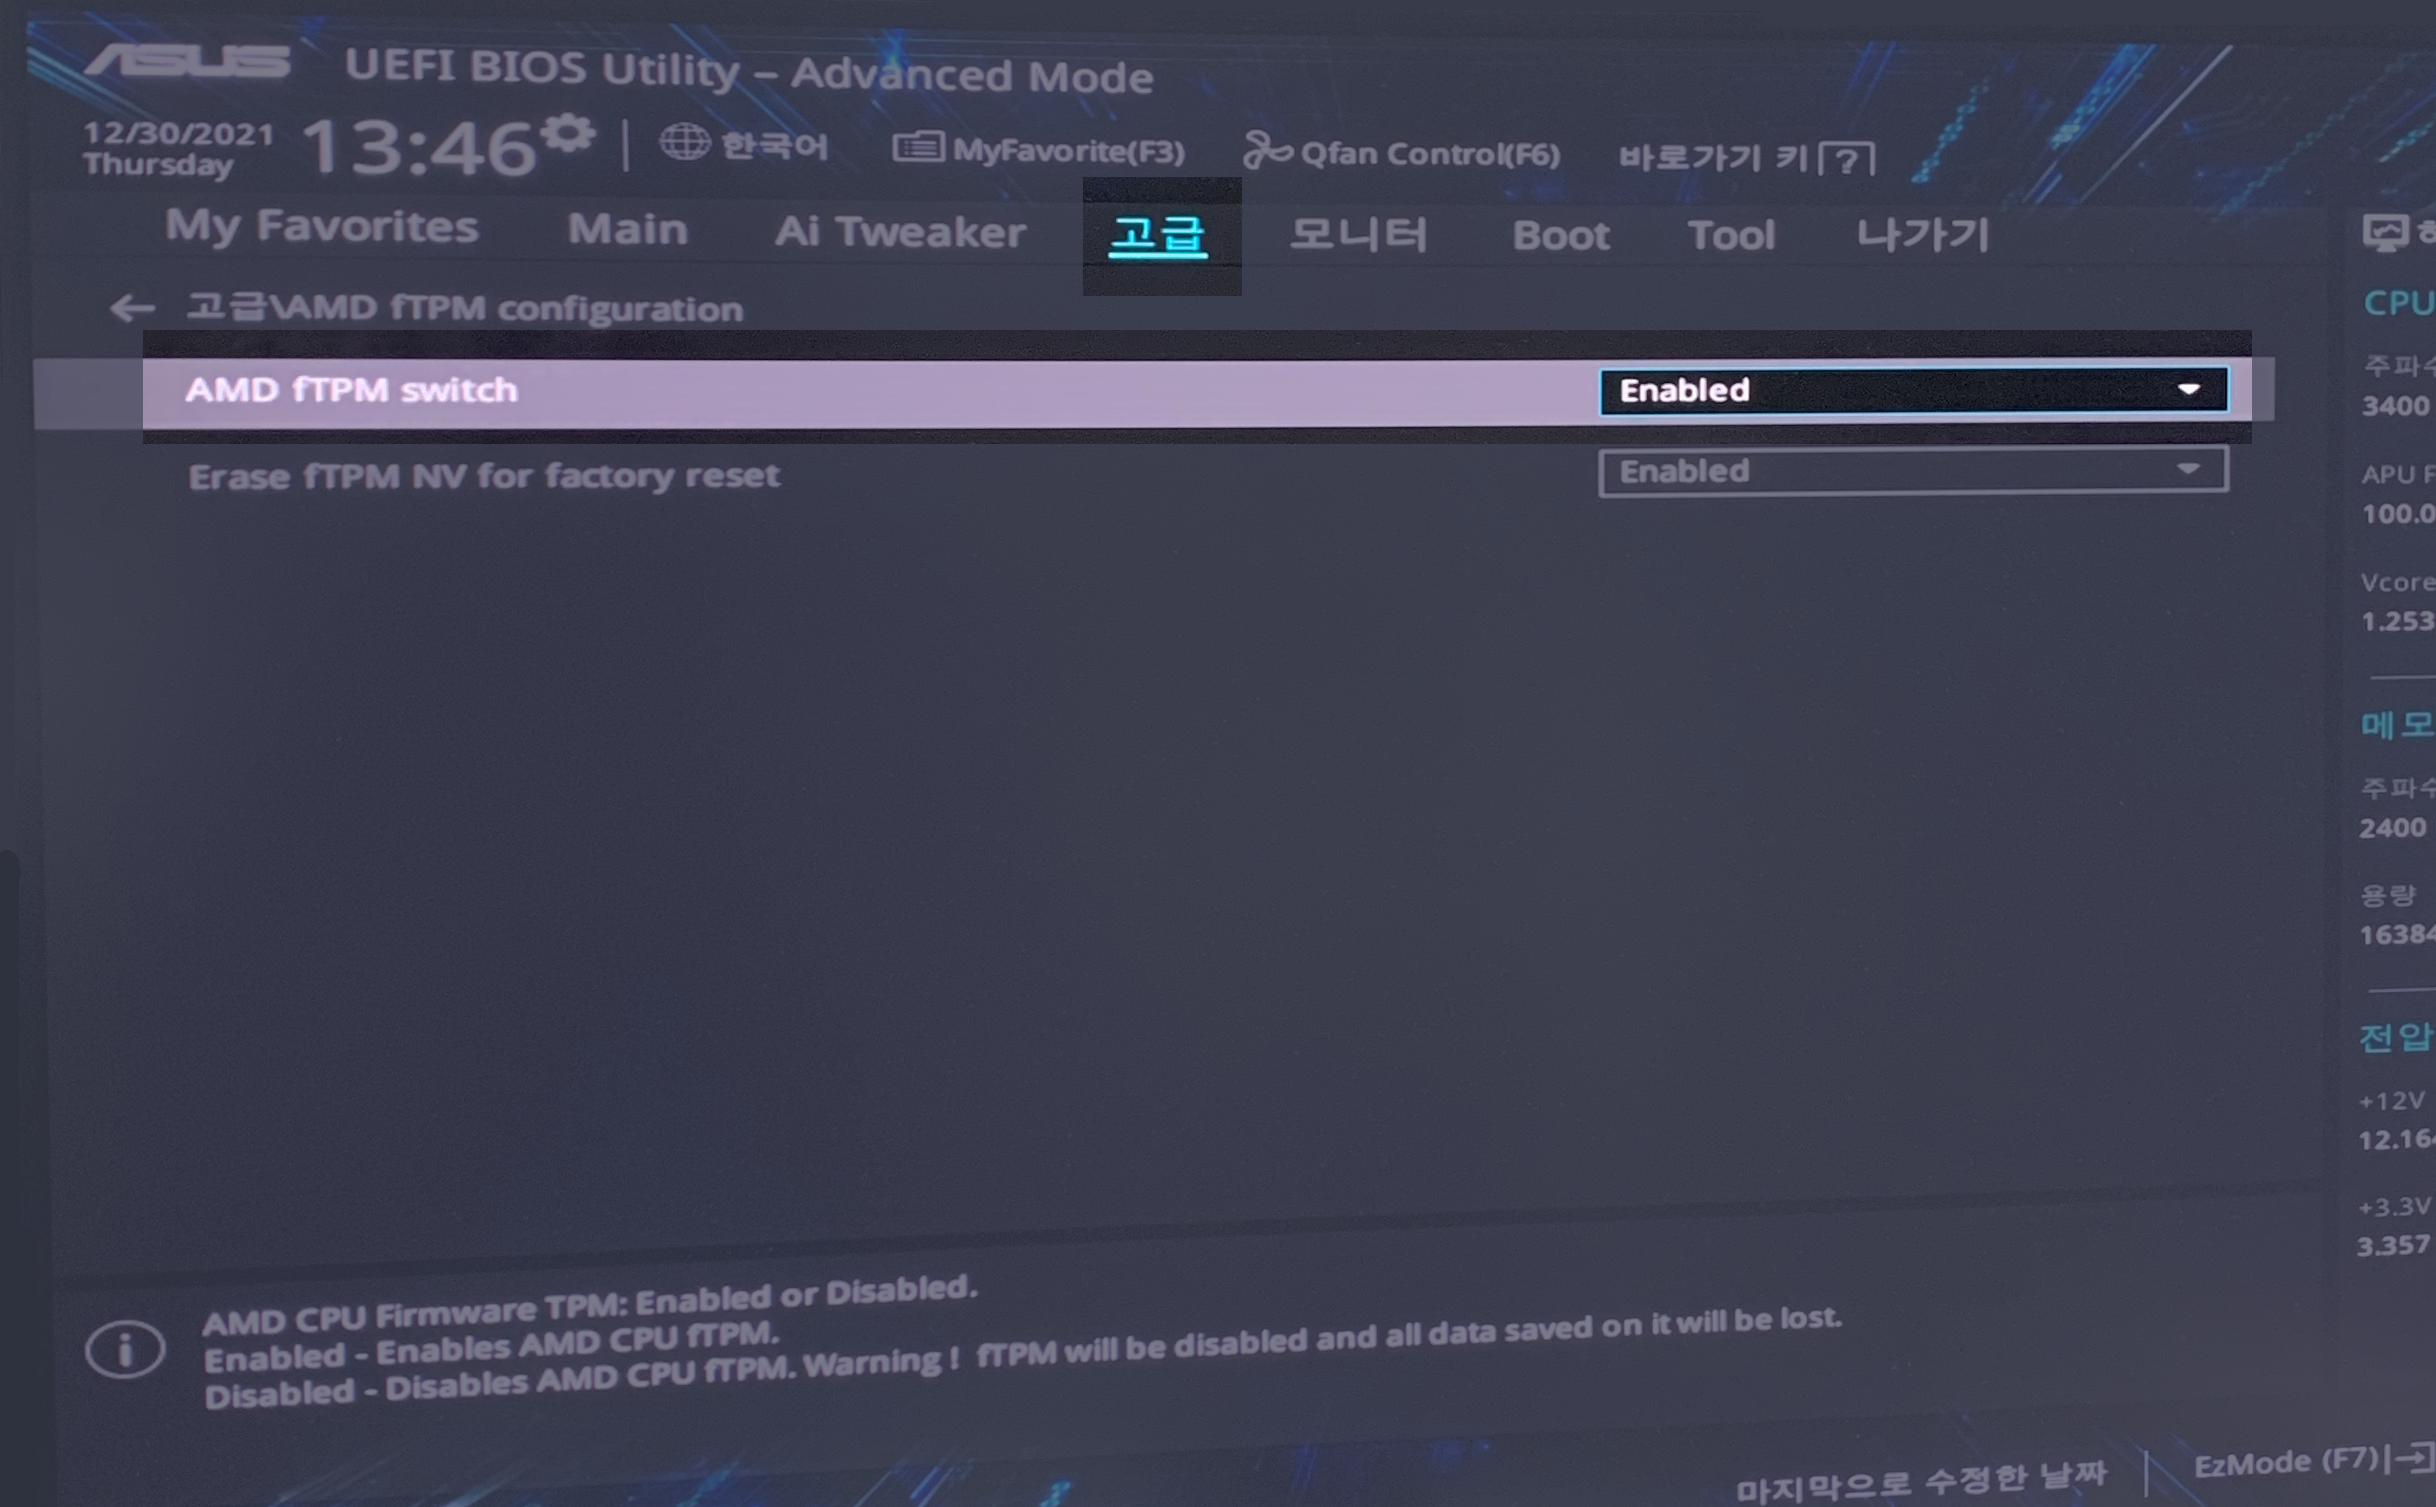The height and width of the screenshot is (1507, 2436).
Task: Open the Ai Tweaker tab
Action: pos(900,232)
